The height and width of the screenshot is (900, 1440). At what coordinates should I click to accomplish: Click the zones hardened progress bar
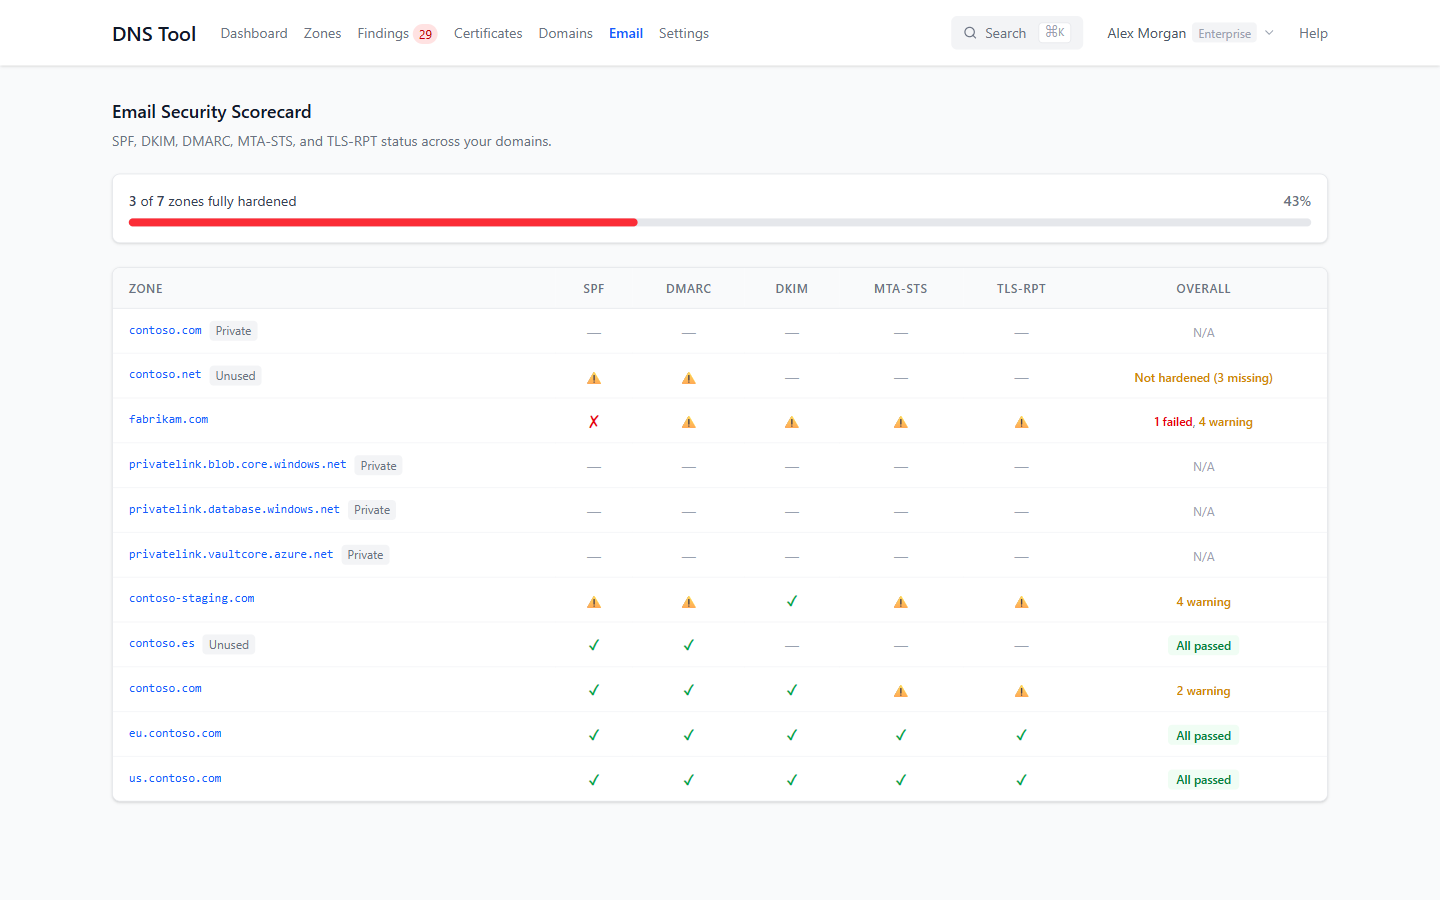(720, 222)
